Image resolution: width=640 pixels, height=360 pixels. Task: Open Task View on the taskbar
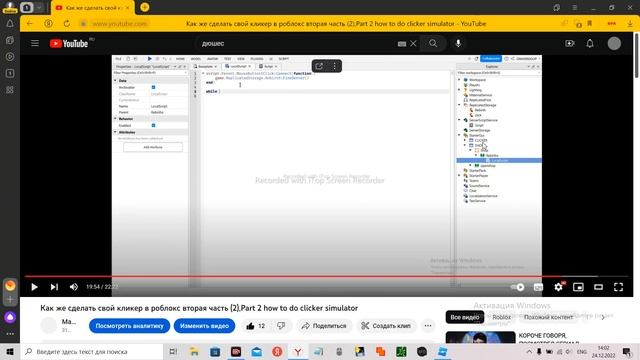click(173, 351)
